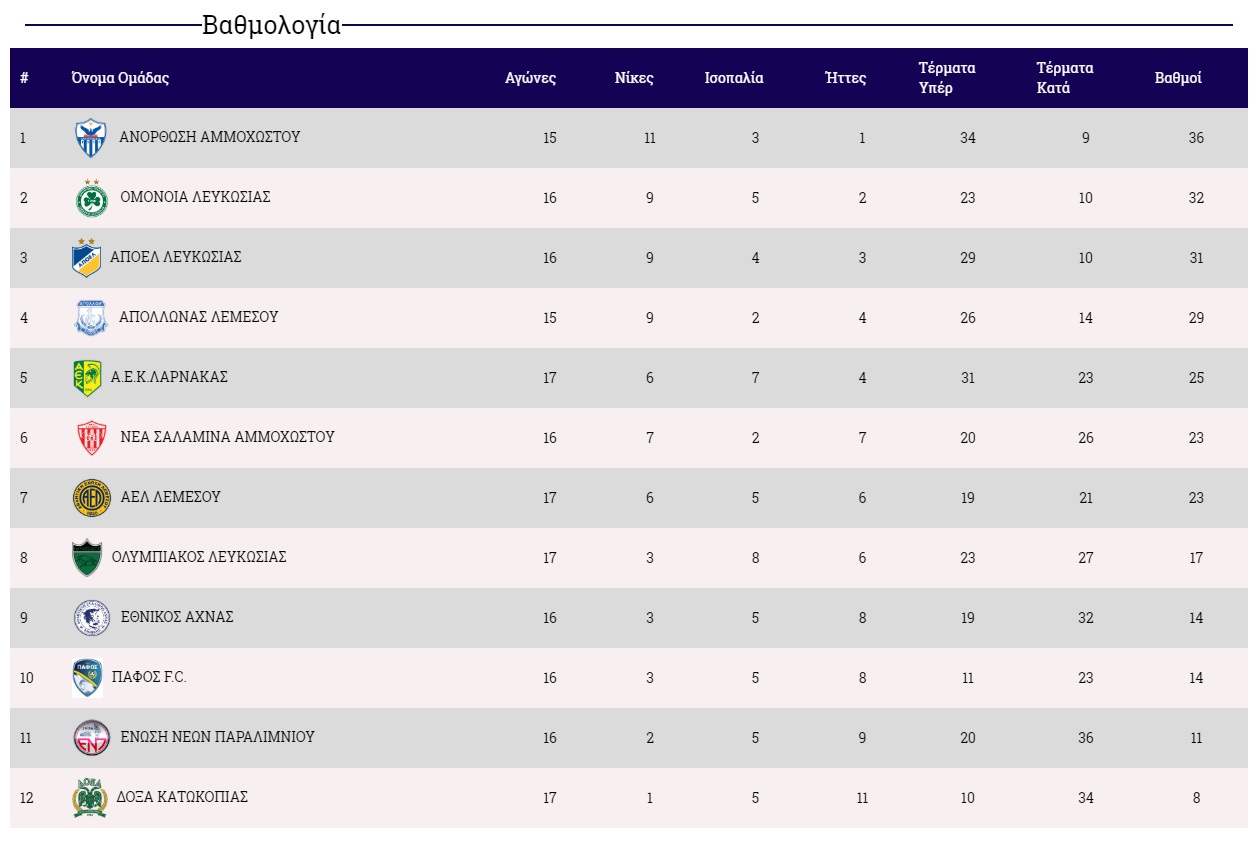
Task: Click Enosi Paralimniou goals-against value 36
Action: pyautogui.click(x=1086, y=738)
